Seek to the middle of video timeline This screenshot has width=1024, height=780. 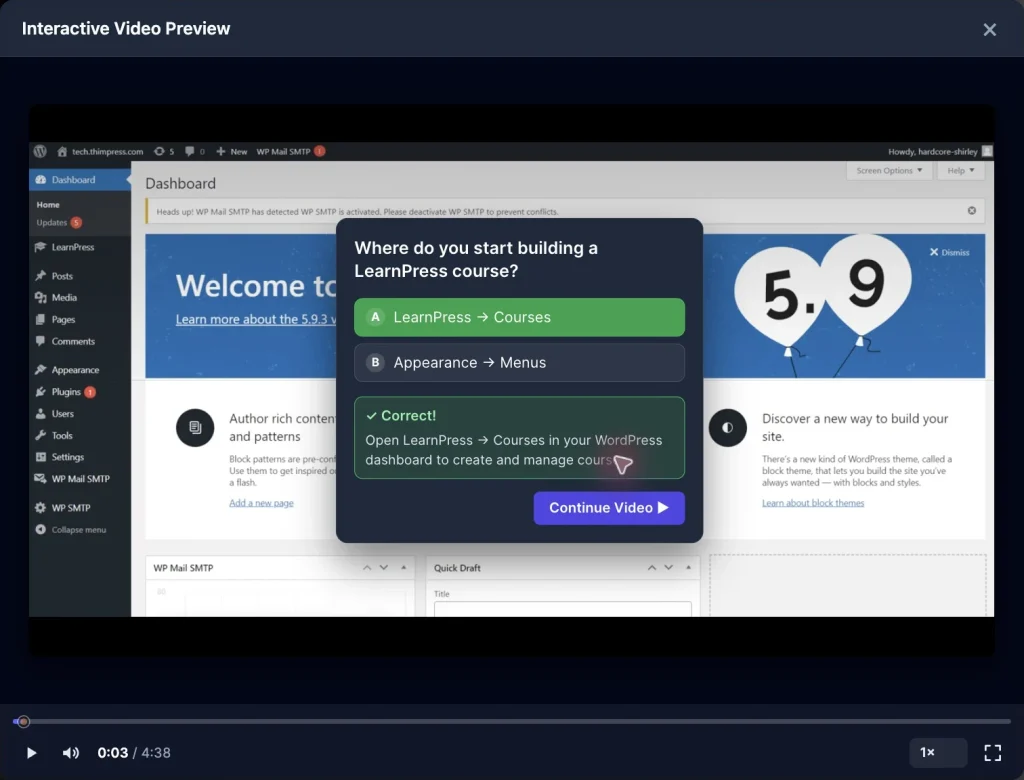(x=512, y=722)
